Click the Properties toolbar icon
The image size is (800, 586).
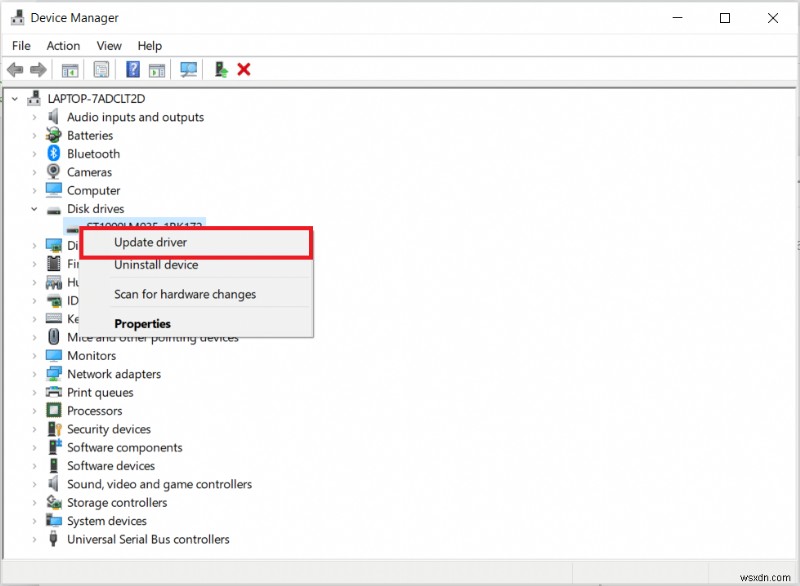(101, 69)
